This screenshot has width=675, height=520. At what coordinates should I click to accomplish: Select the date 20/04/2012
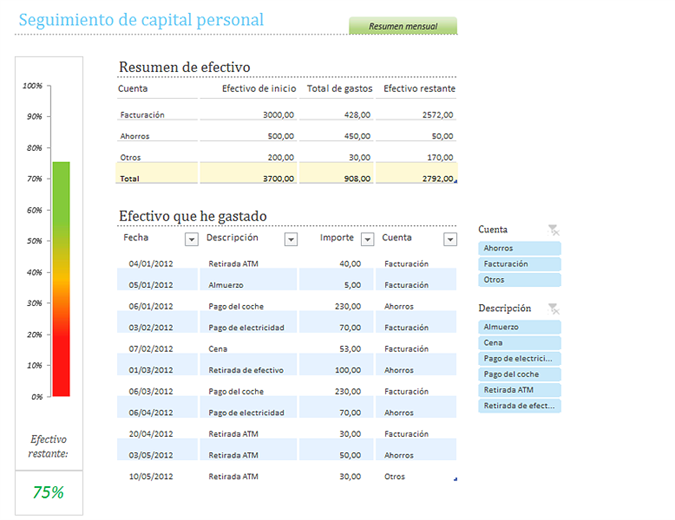pos(151,434)
